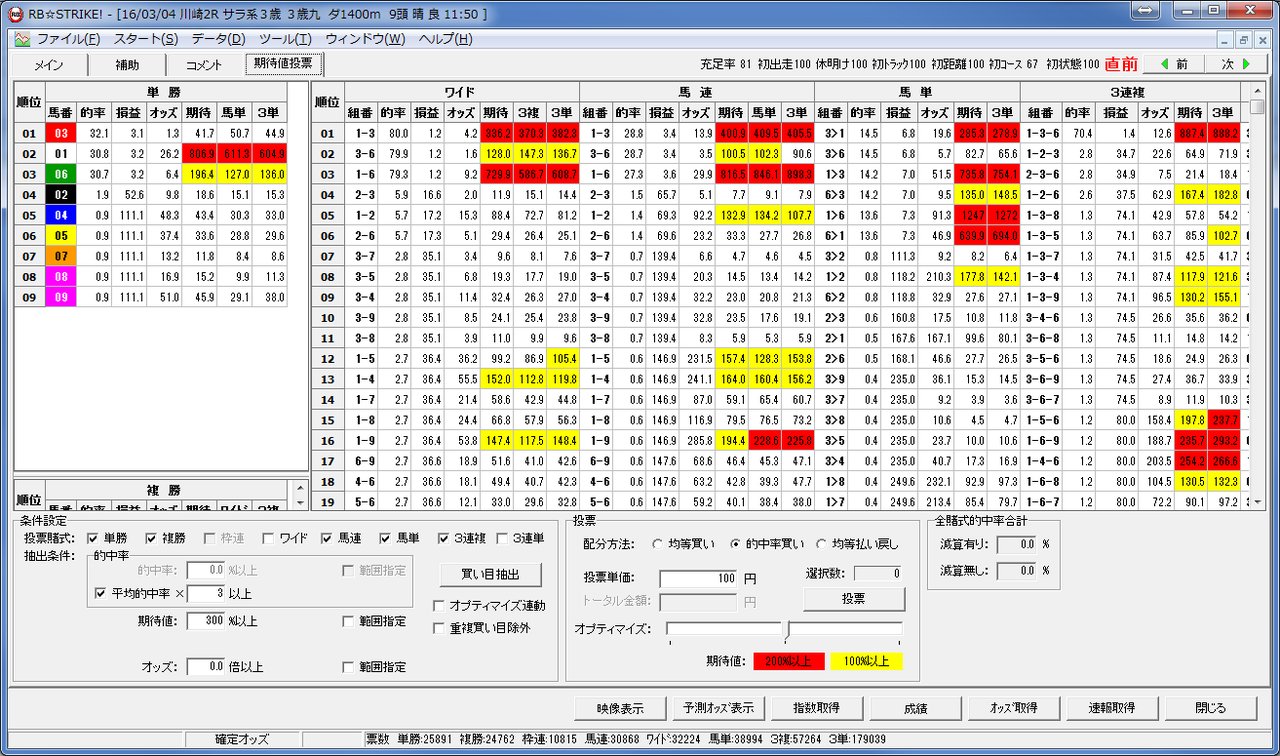Restore the inner child window
Screen dimensions: 1280x756
pyautogui.click(x=1245, y=39)
